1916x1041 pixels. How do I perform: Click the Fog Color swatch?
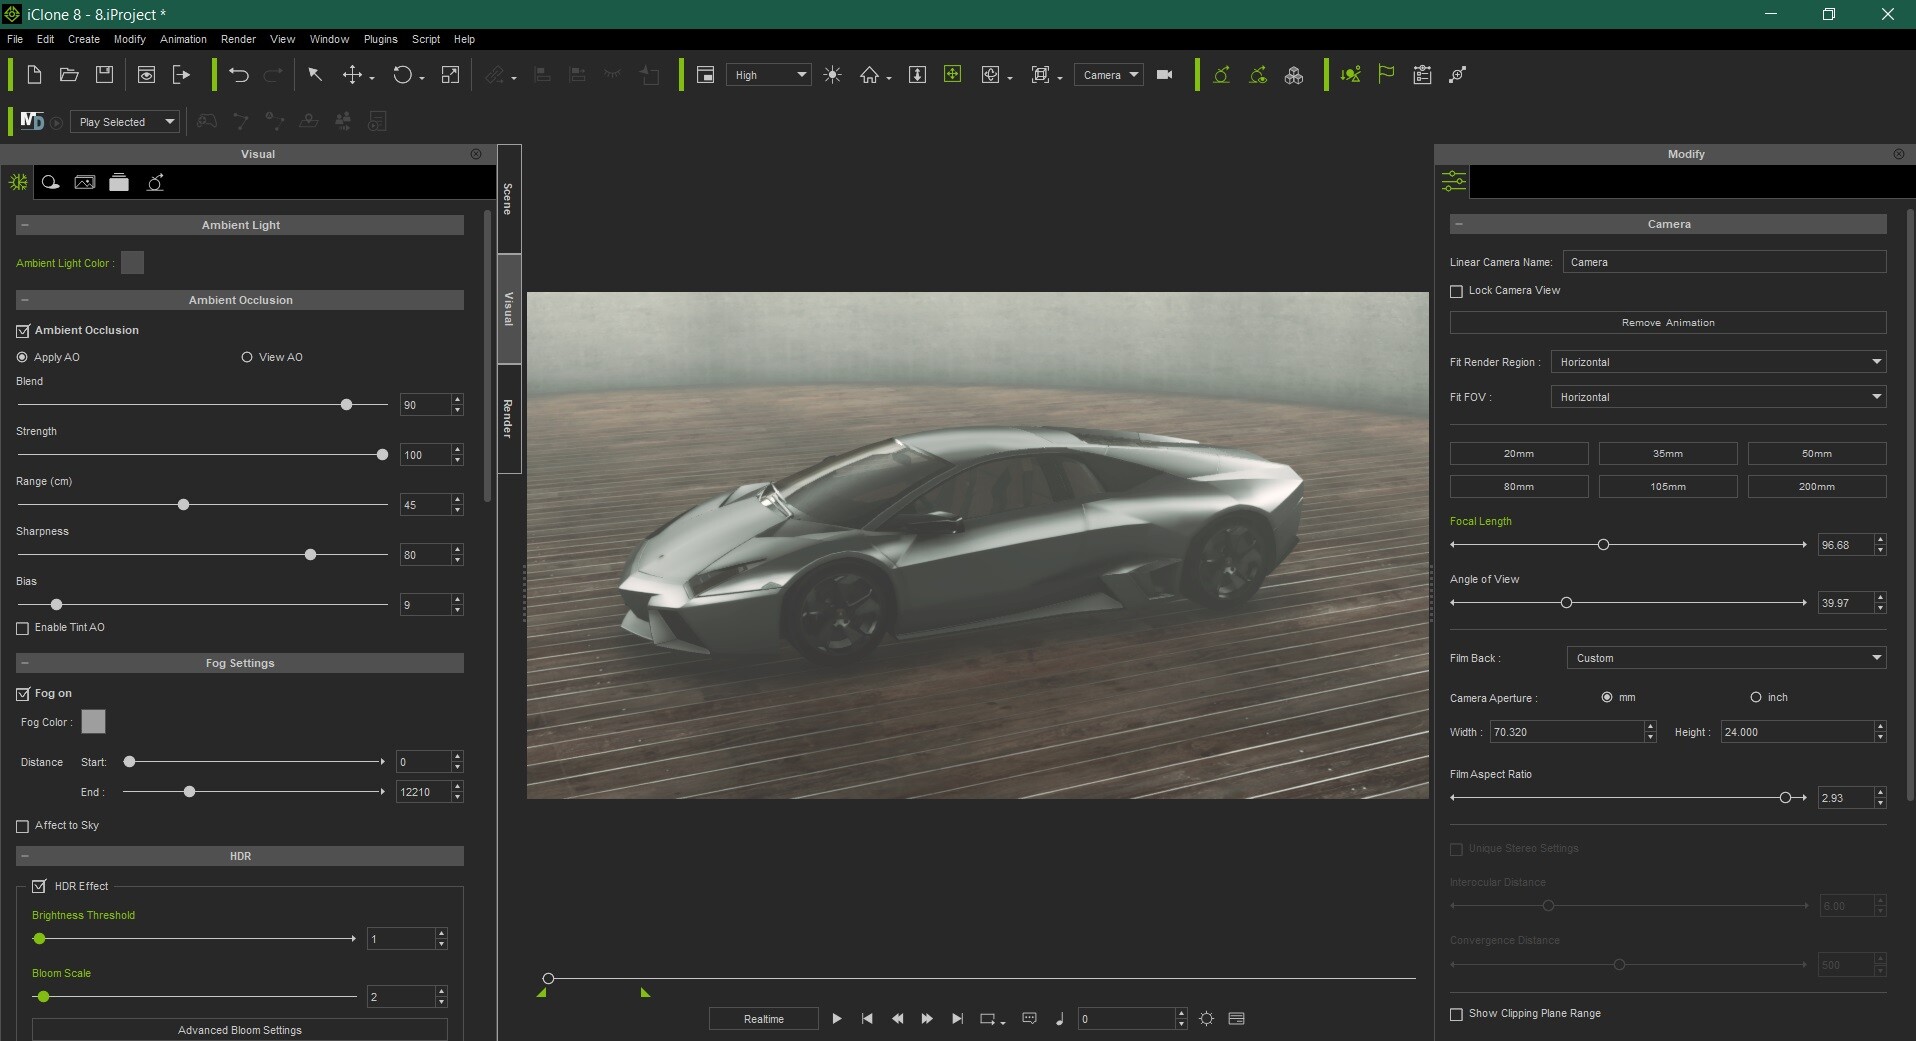coord(93,722)
